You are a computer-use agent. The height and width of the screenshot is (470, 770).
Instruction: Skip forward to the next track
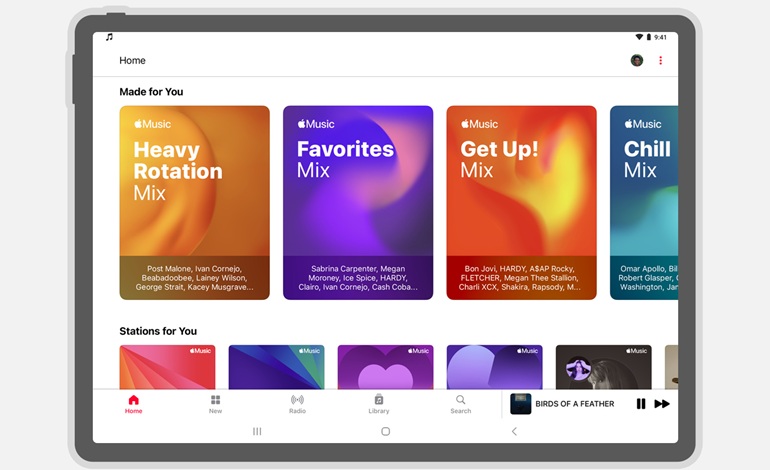pyautogui.click(x=662, y=404)
